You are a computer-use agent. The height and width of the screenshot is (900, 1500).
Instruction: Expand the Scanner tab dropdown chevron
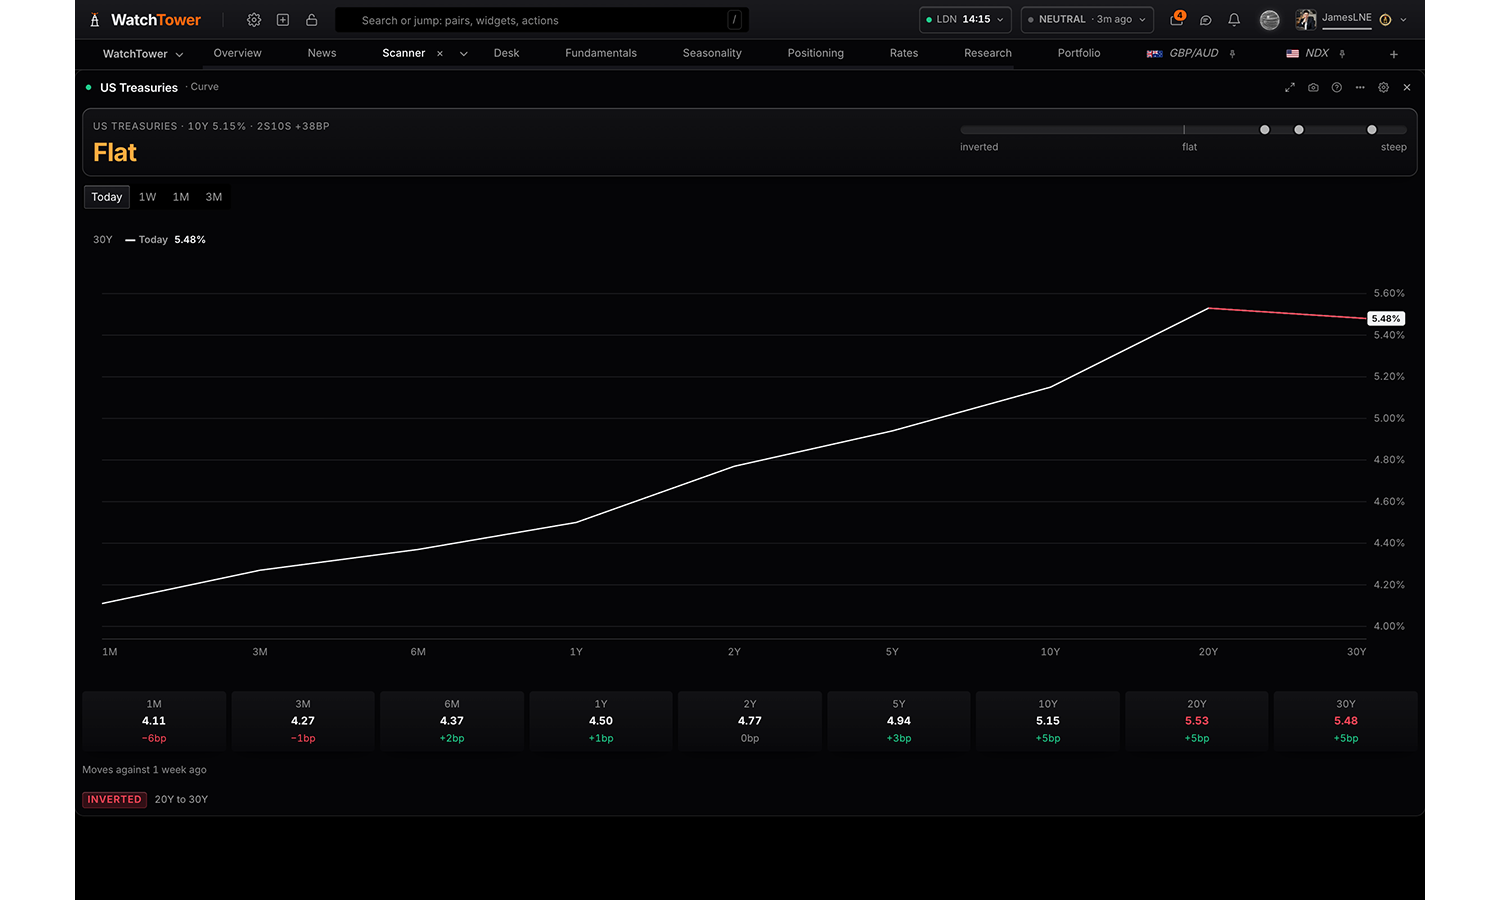pos(464,54)
